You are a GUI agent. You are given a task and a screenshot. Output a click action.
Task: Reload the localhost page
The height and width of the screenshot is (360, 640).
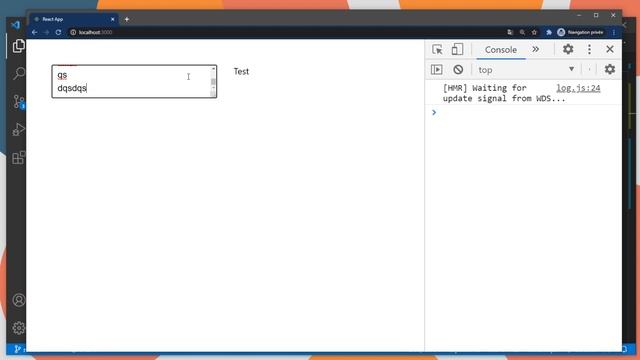coord(58,32)
